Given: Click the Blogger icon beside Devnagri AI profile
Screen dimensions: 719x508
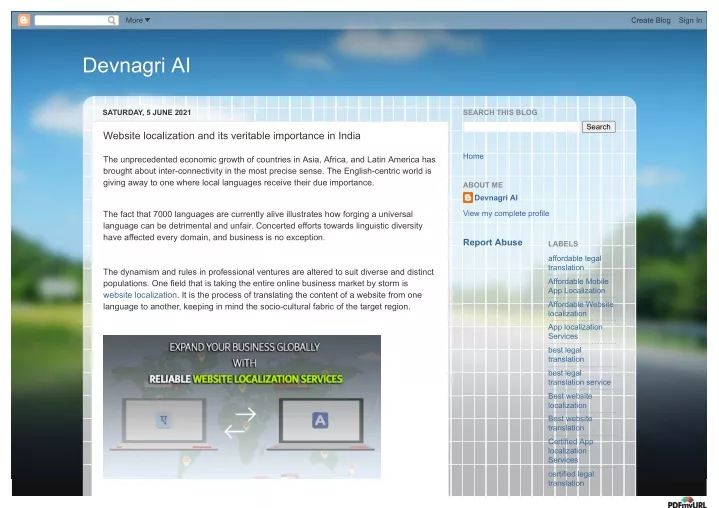Looking at the screenshot, I should point(468,198).
